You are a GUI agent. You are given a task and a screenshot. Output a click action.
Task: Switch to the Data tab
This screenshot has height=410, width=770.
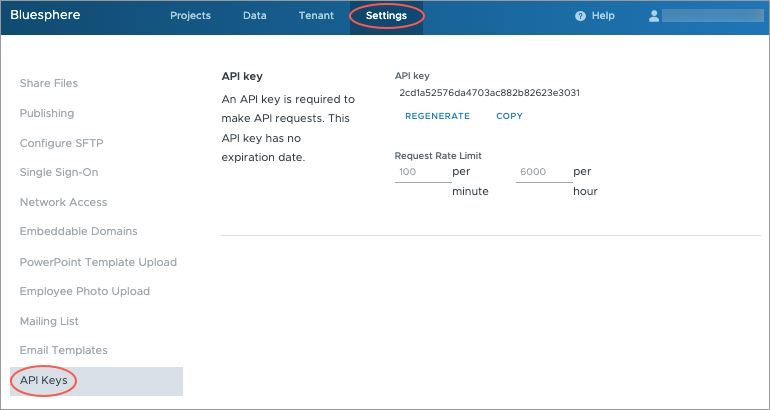pos(254,17)
